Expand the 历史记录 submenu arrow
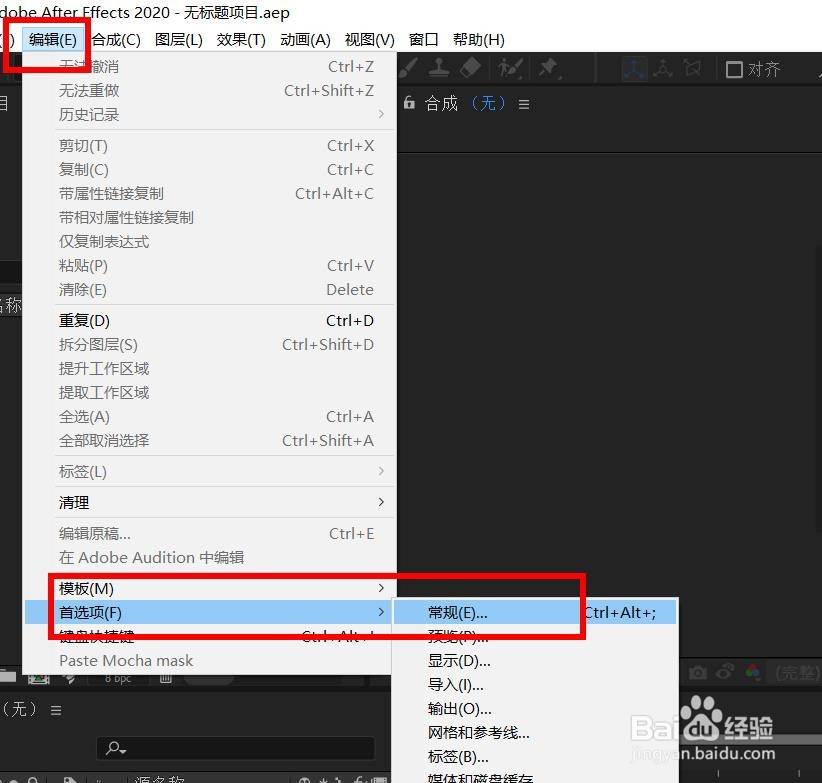The width and height of the screenshot is (822, 783). (x=380, y=114)
